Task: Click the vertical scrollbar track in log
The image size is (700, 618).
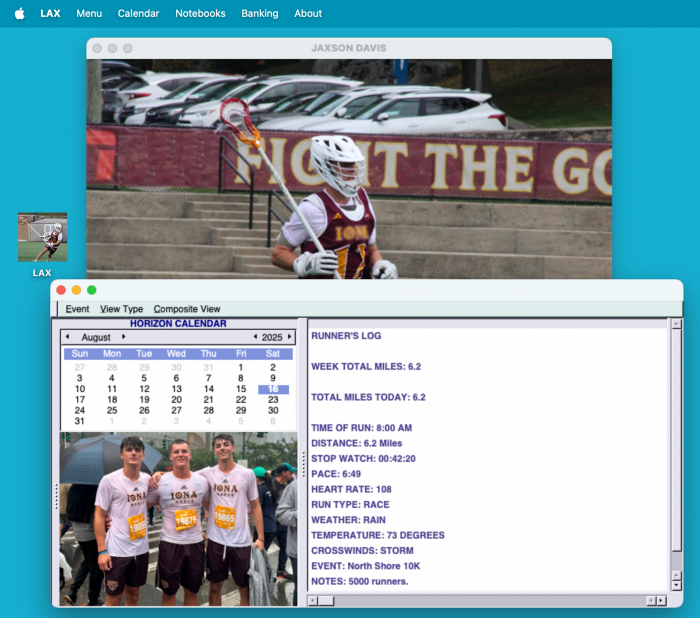Action: click(x=676, y=450)
